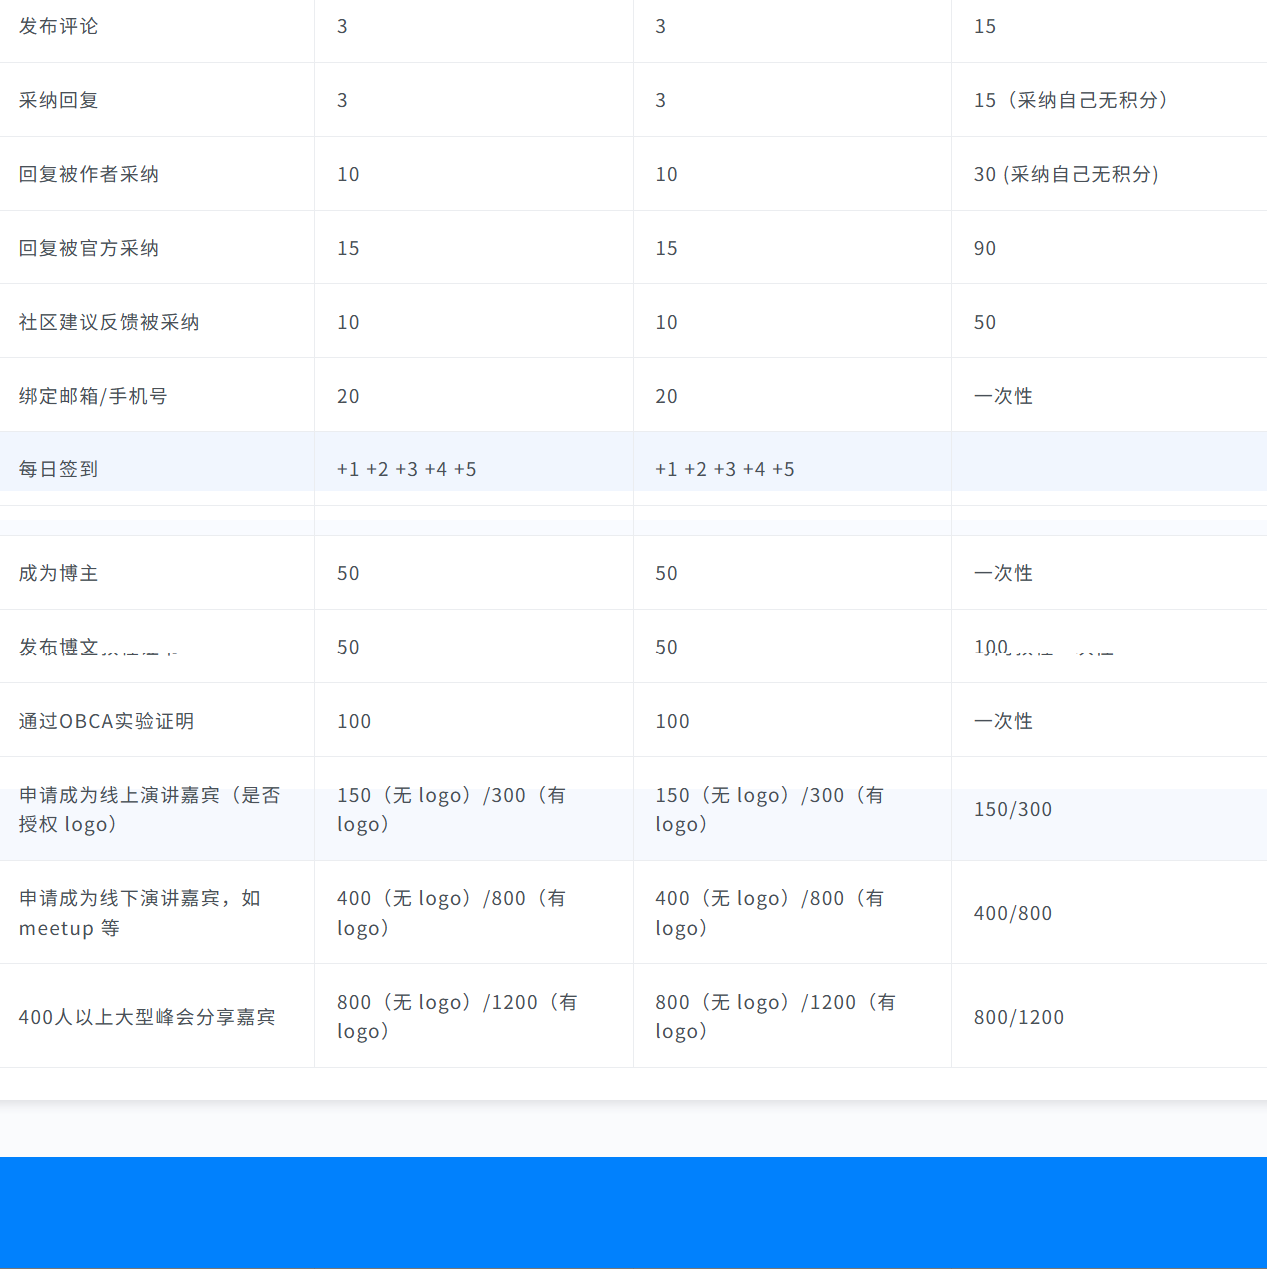This screenshot has width=1267, height=1269.
Task: Click the 每日签到 row label
Action: pos(58,469)
